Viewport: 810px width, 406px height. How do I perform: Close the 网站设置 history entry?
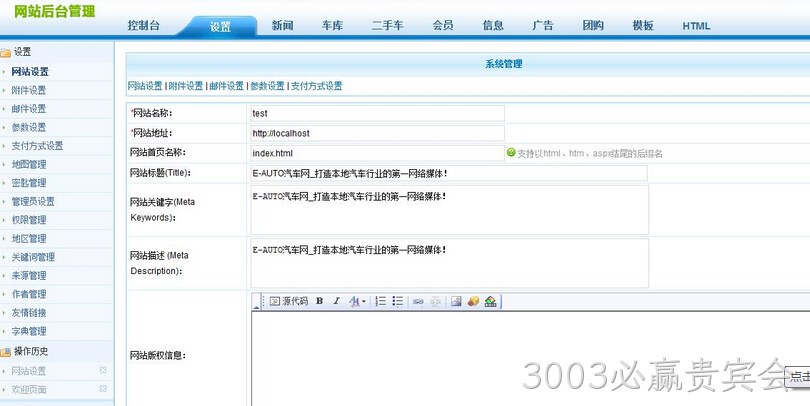point(103,370)
